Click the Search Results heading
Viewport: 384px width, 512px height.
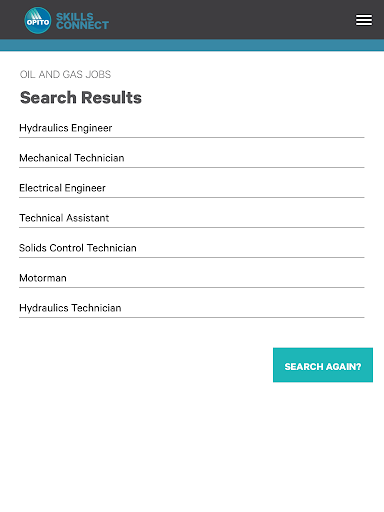click(81, 98)
